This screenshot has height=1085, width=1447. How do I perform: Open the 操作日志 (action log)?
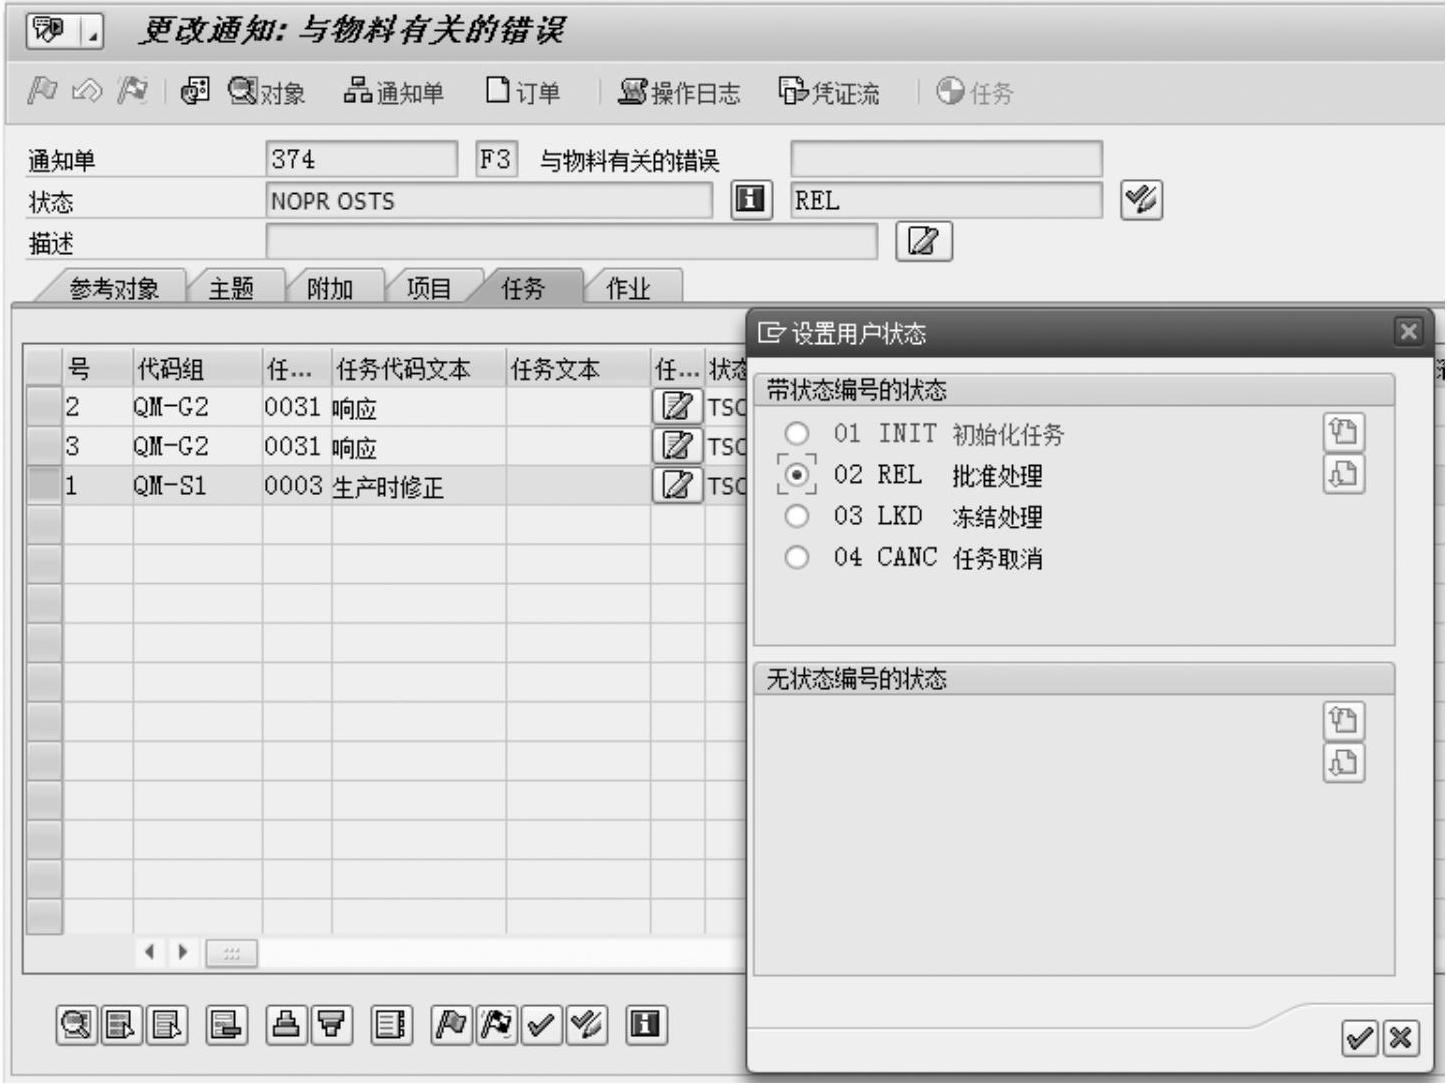(680, 92)
